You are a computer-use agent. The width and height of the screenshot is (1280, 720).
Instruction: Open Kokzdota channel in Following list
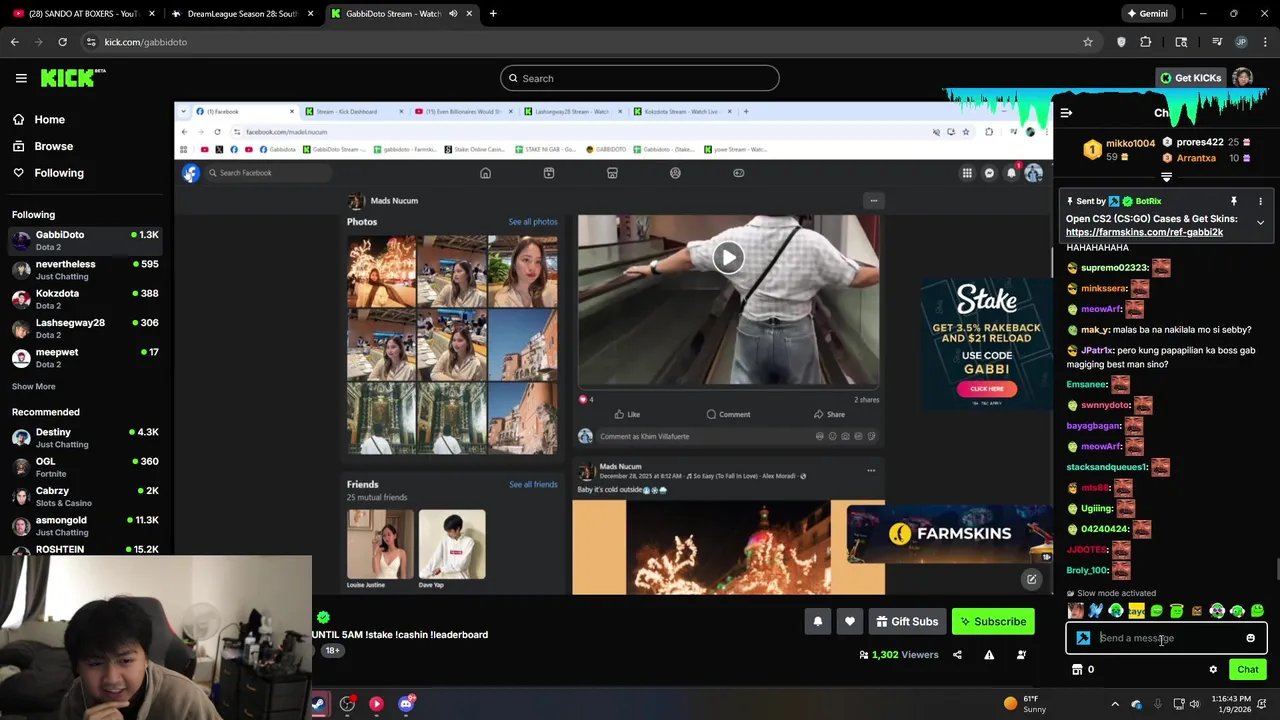[85, 299]
